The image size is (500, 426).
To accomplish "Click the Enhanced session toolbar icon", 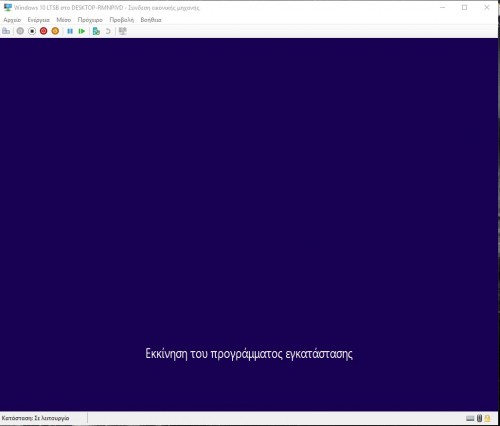I will 123,31.
